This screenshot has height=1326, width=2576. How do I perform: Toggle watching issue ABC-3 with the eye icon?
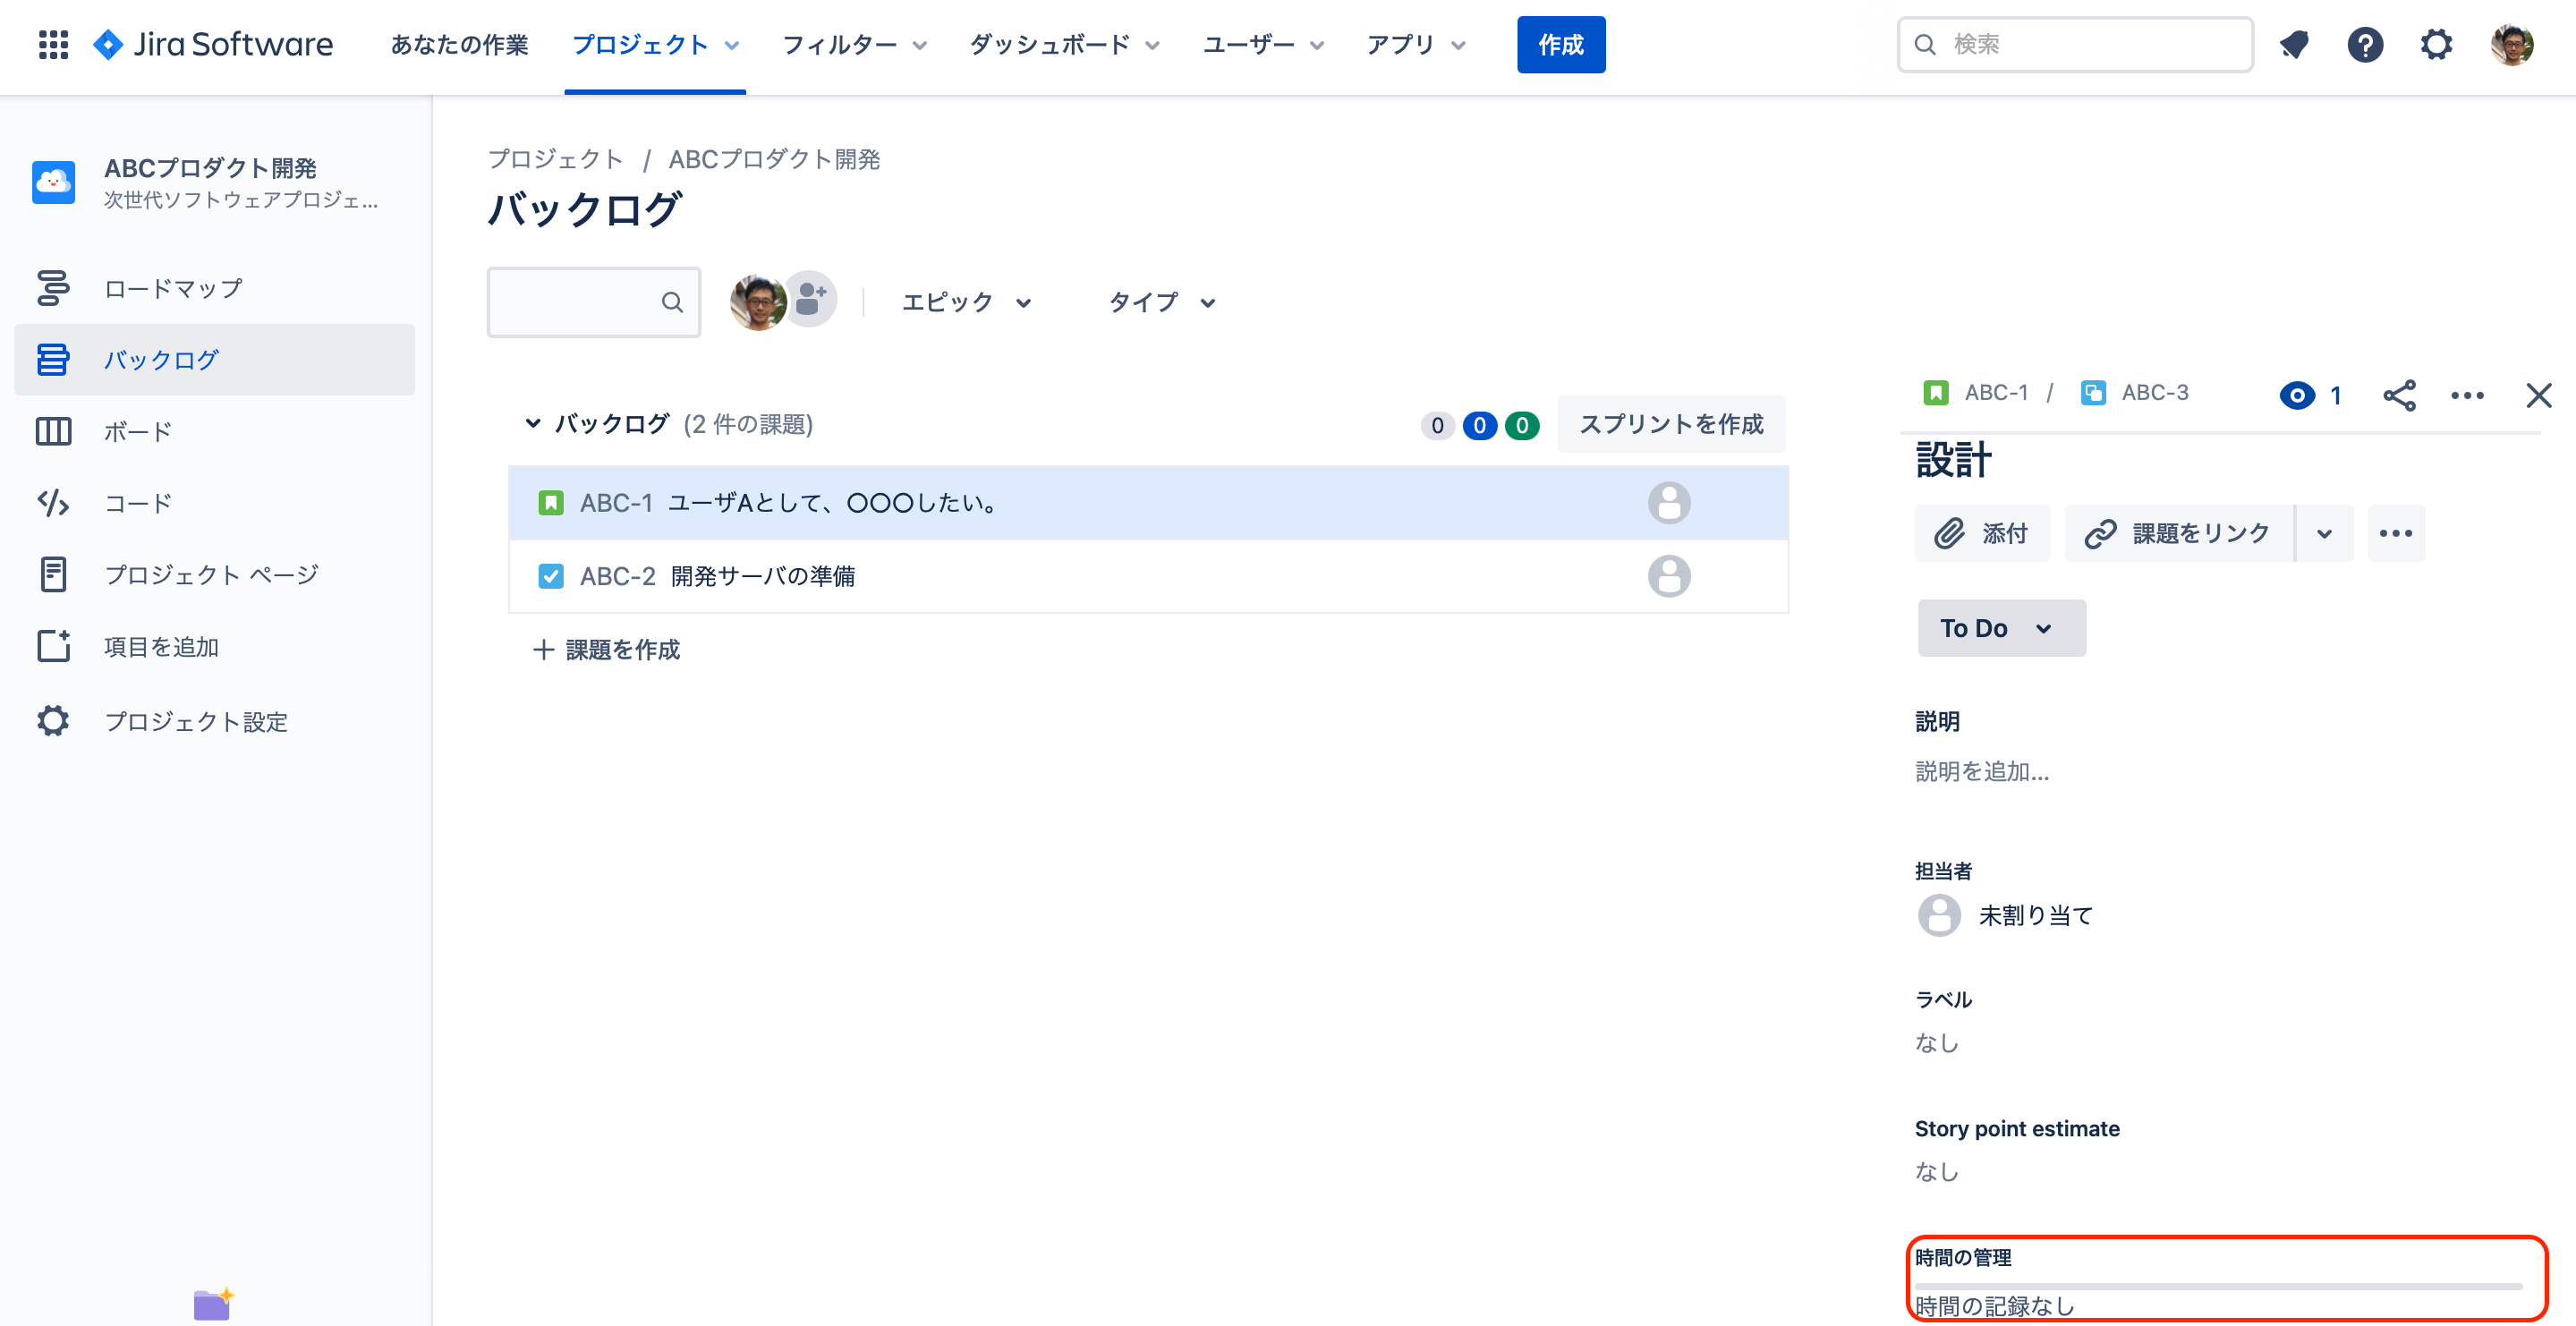[2297, 394]
